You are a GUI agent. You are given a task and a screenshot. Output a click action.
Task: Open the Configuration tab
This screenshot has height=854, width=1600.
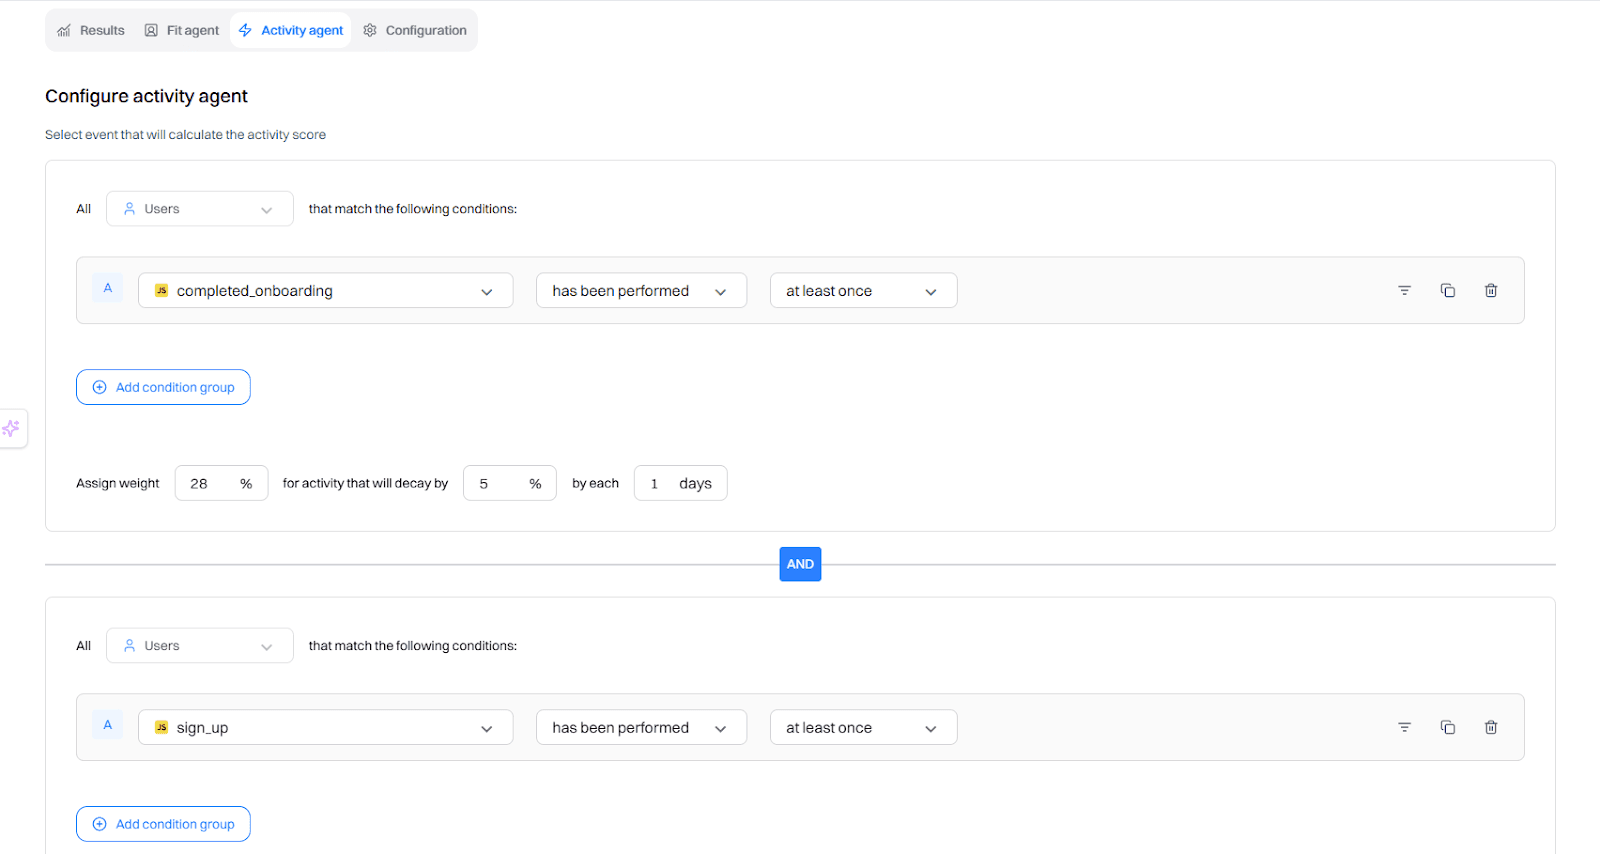point(415,31)
